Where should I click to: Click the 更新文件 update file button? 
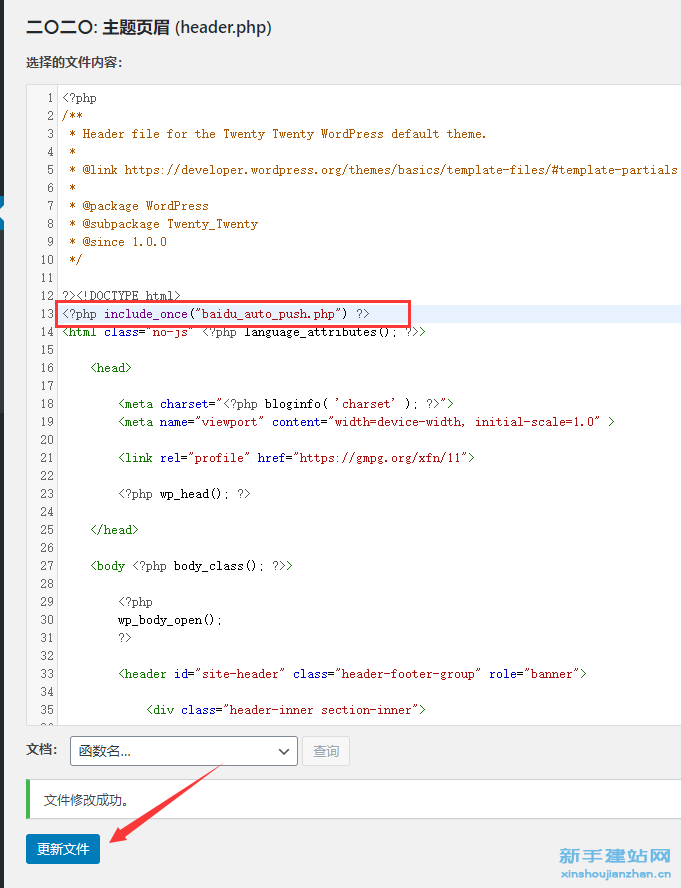[x=63, y=848]
